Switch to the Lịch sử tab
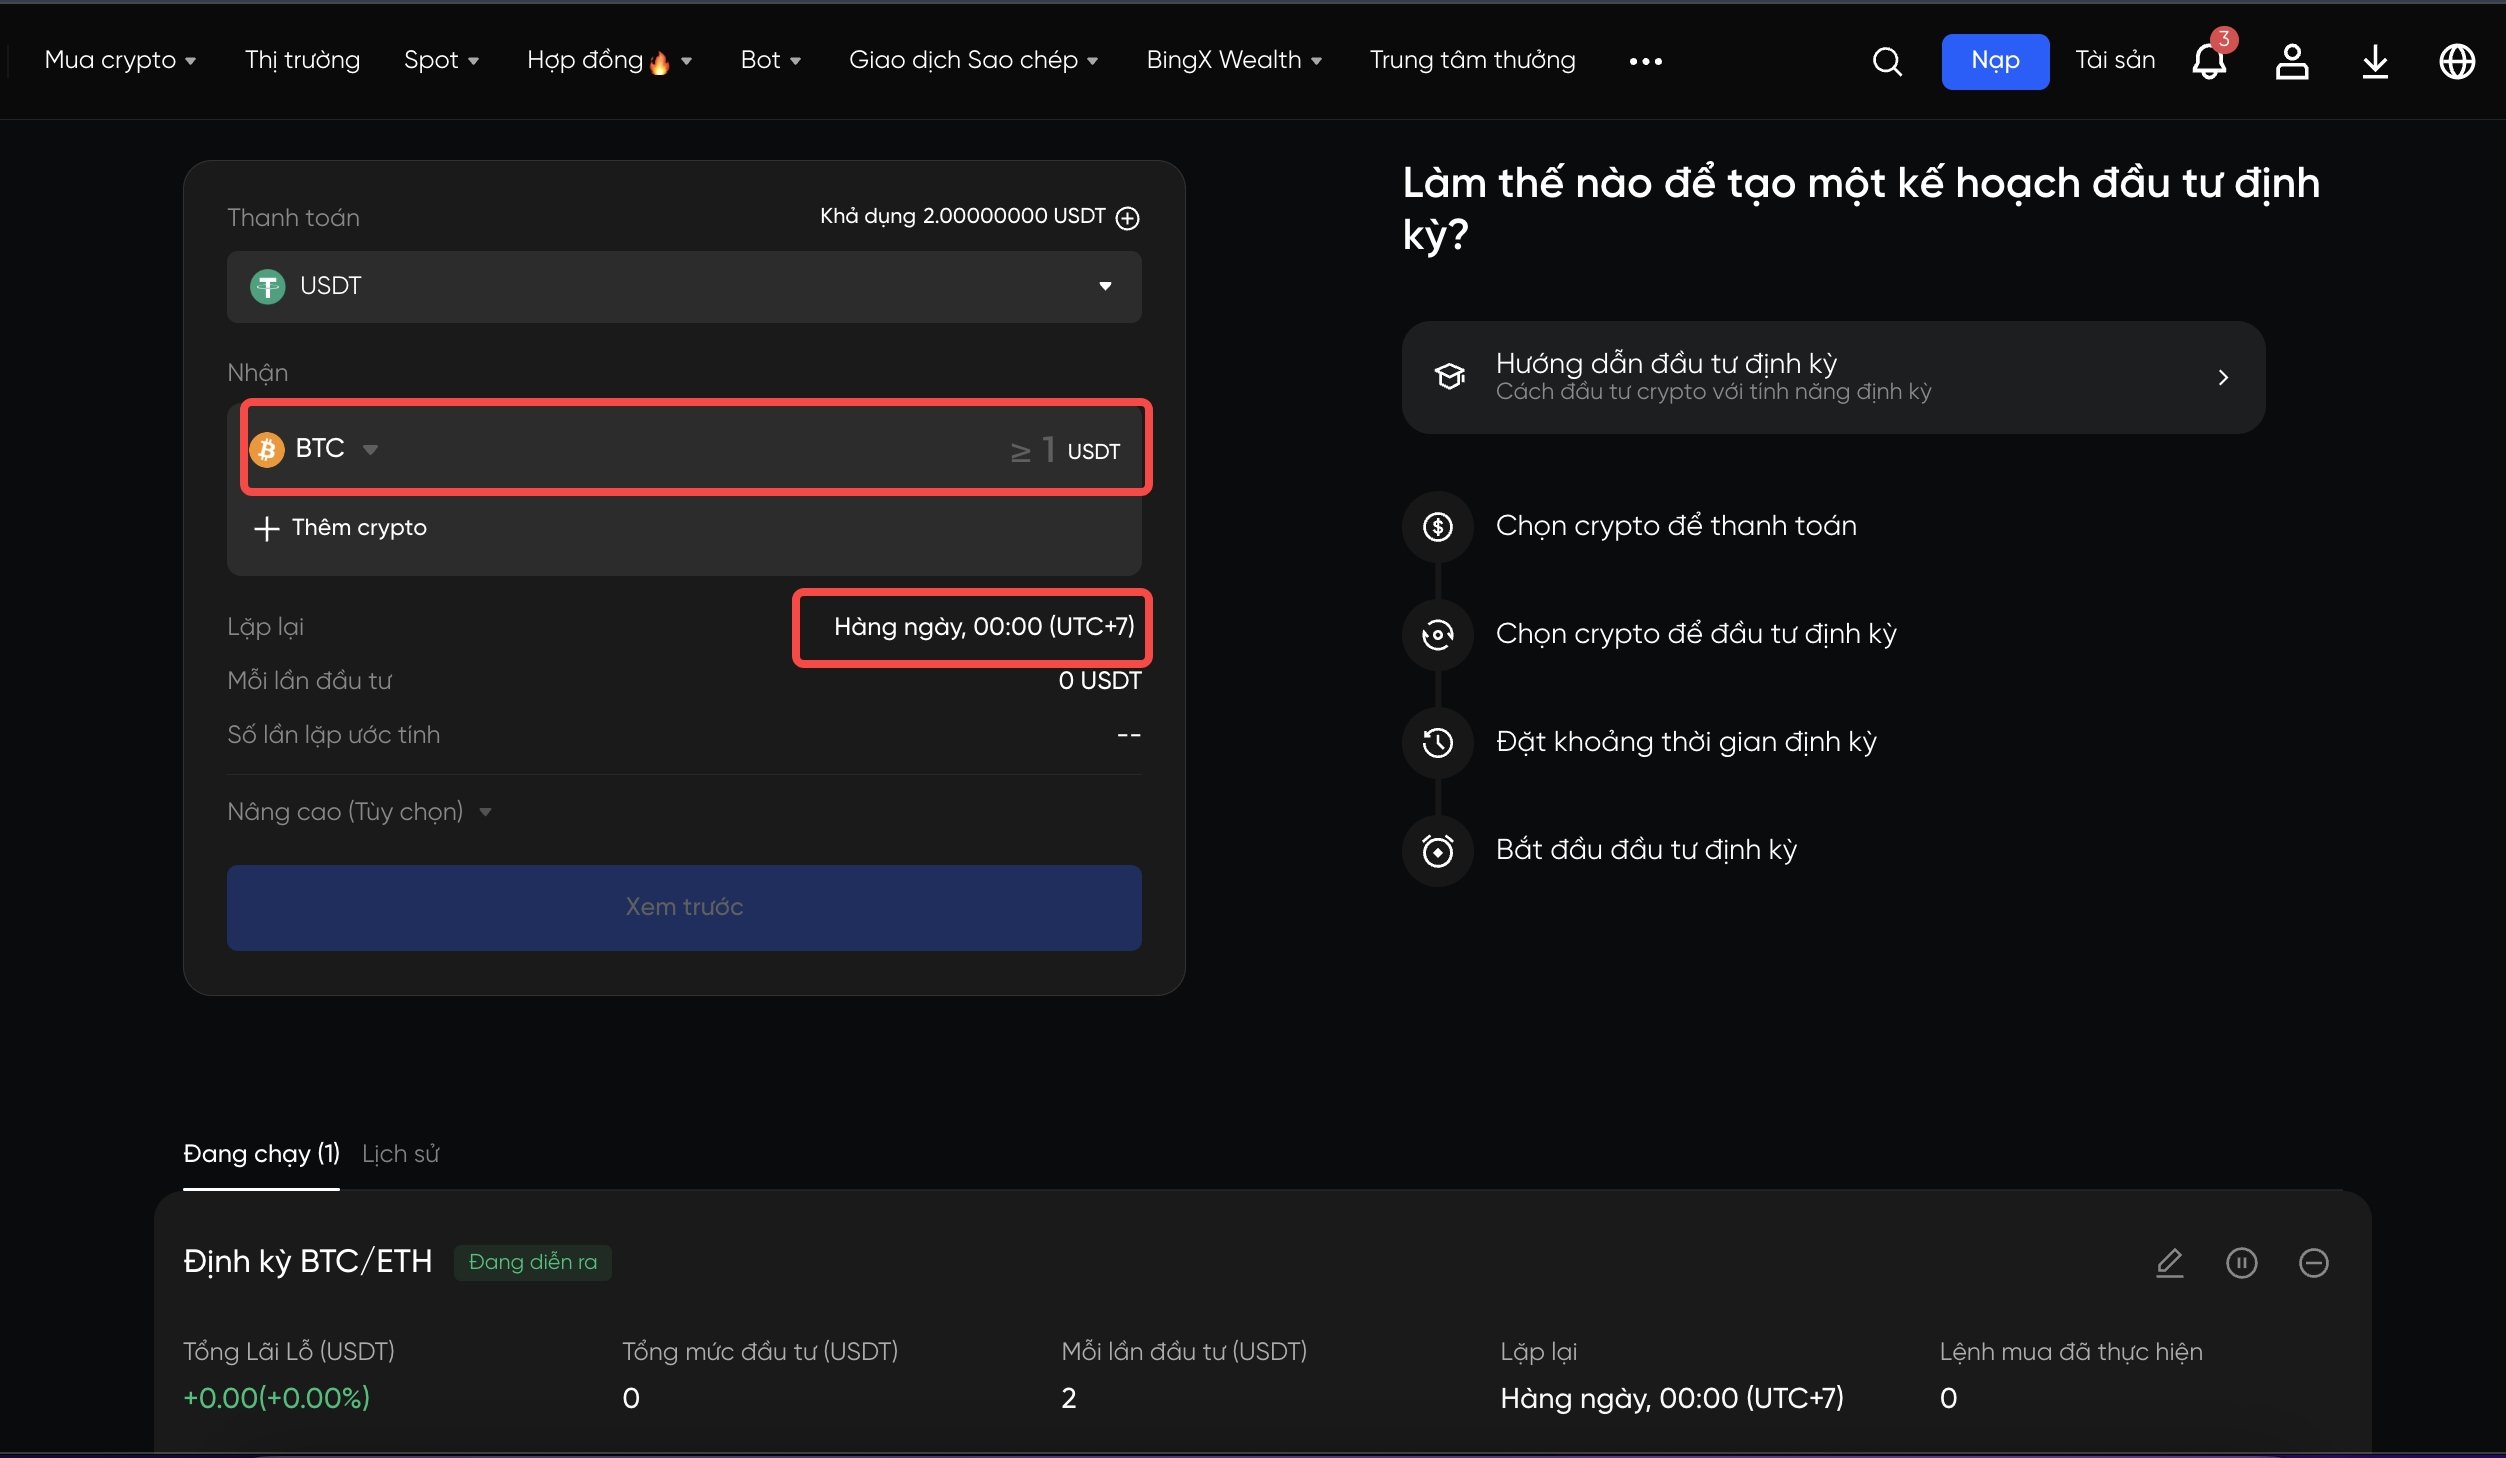2506x1458 pixels. point(400,1154)
